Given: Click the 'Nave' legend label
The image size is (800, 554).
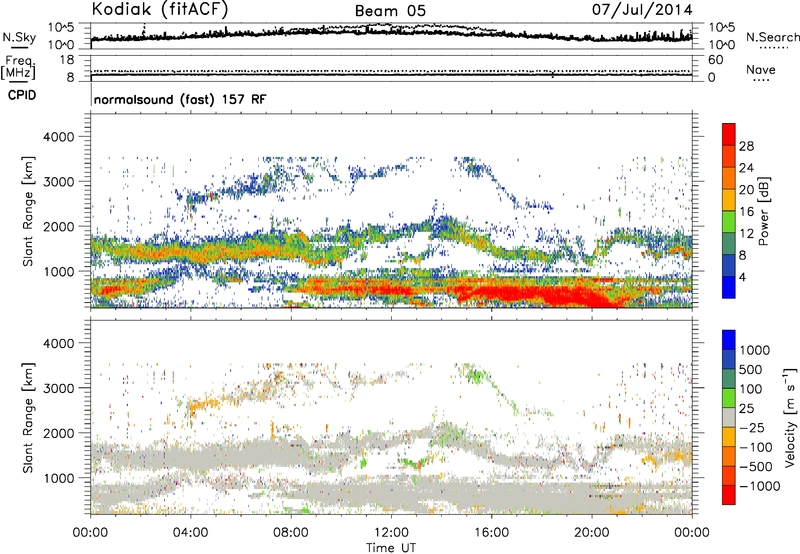Looking at the screenshot, I should 761,69.
